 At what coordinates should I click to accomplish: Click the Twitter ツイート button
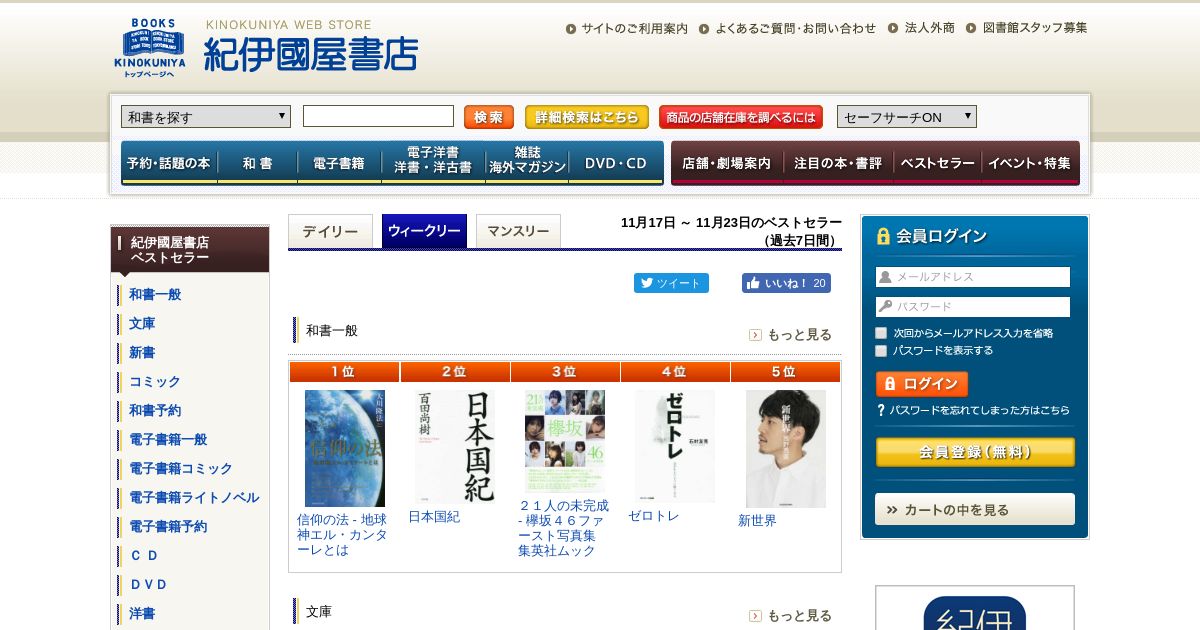point(671,283)
